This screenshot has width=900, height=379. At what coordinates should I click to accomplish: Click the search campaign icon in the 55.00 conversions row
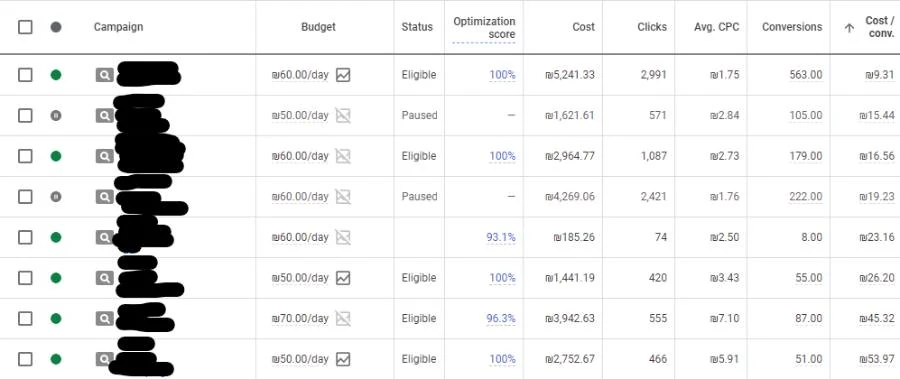click(x=104, y=278)
